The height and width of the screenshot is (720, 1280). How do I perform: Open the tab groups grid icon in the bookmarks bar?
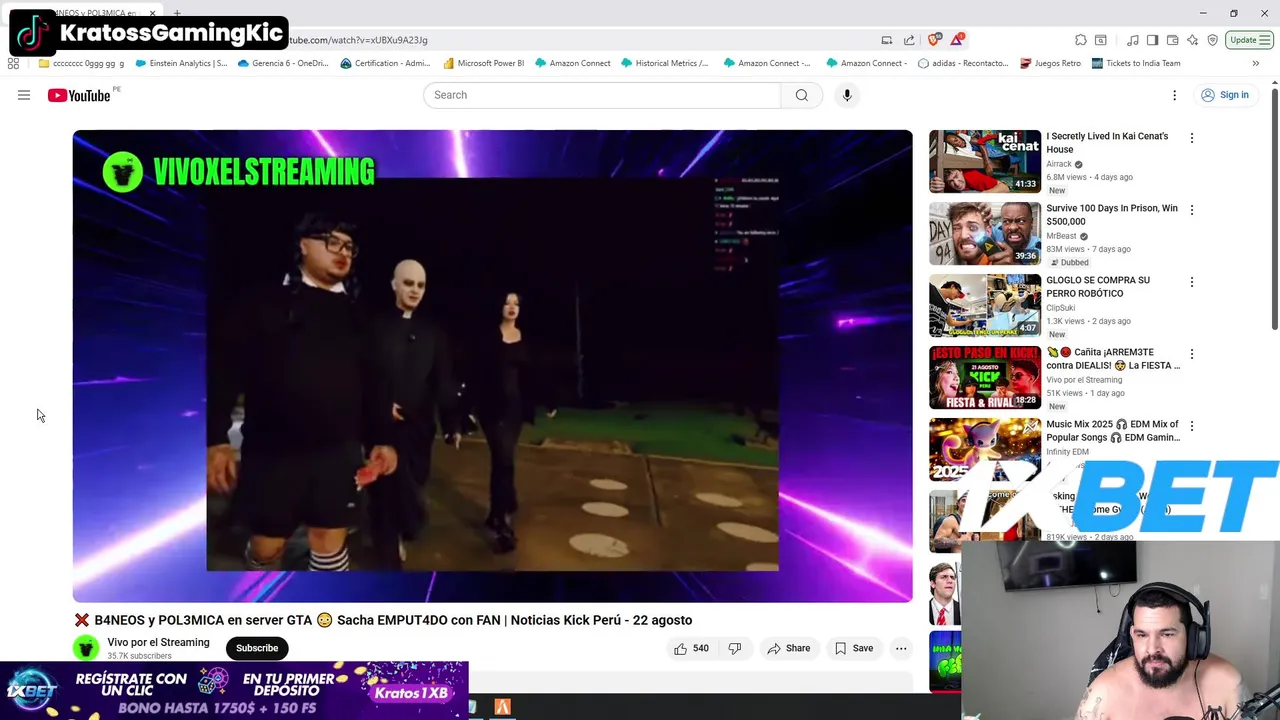[13, 63]
